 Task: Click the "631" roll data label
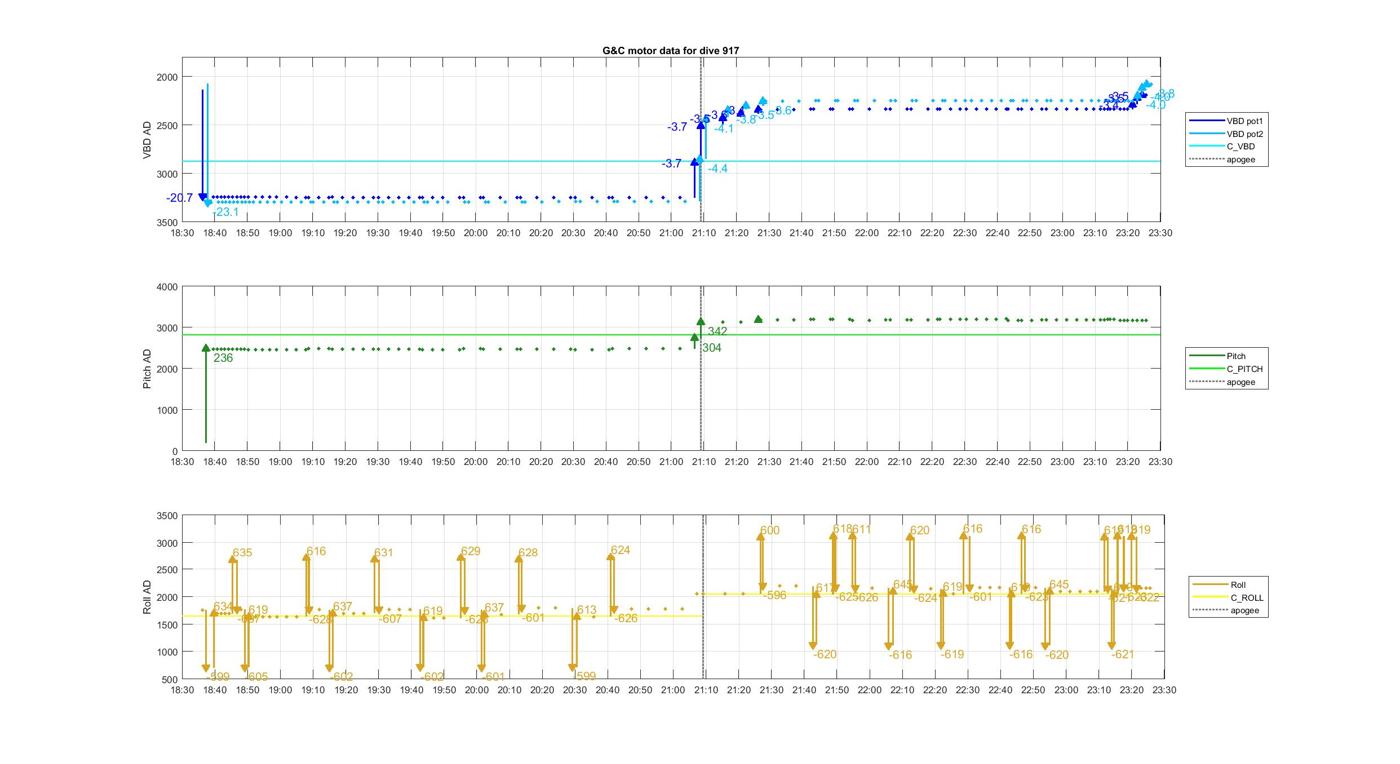384,553
